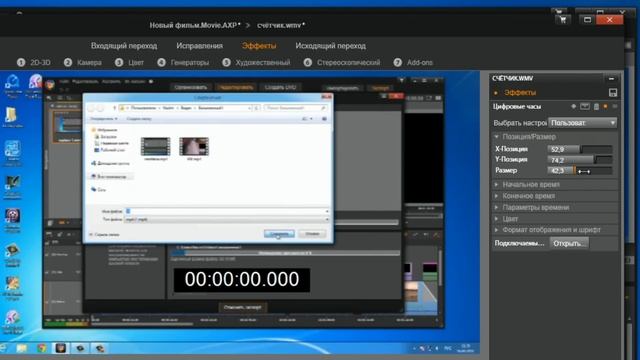Click the Подключаемы... label
The image size is (640, 360).
coord(519,243)
